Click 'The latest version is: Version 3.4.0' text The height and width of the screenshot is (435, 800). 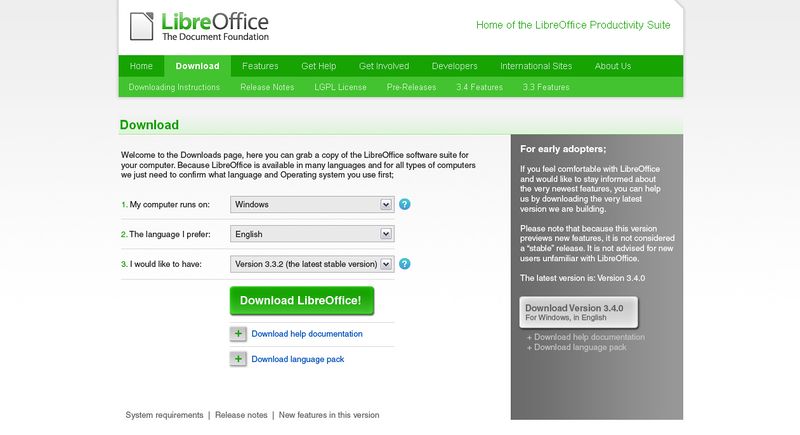(x=583, y=278)
